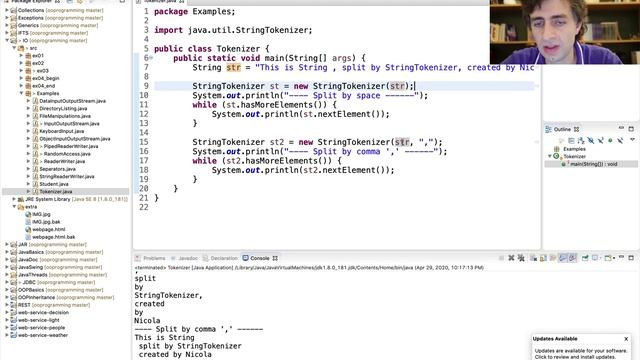Expand JRE System Library node
640x360 pixels.
(x=14, y=199)
